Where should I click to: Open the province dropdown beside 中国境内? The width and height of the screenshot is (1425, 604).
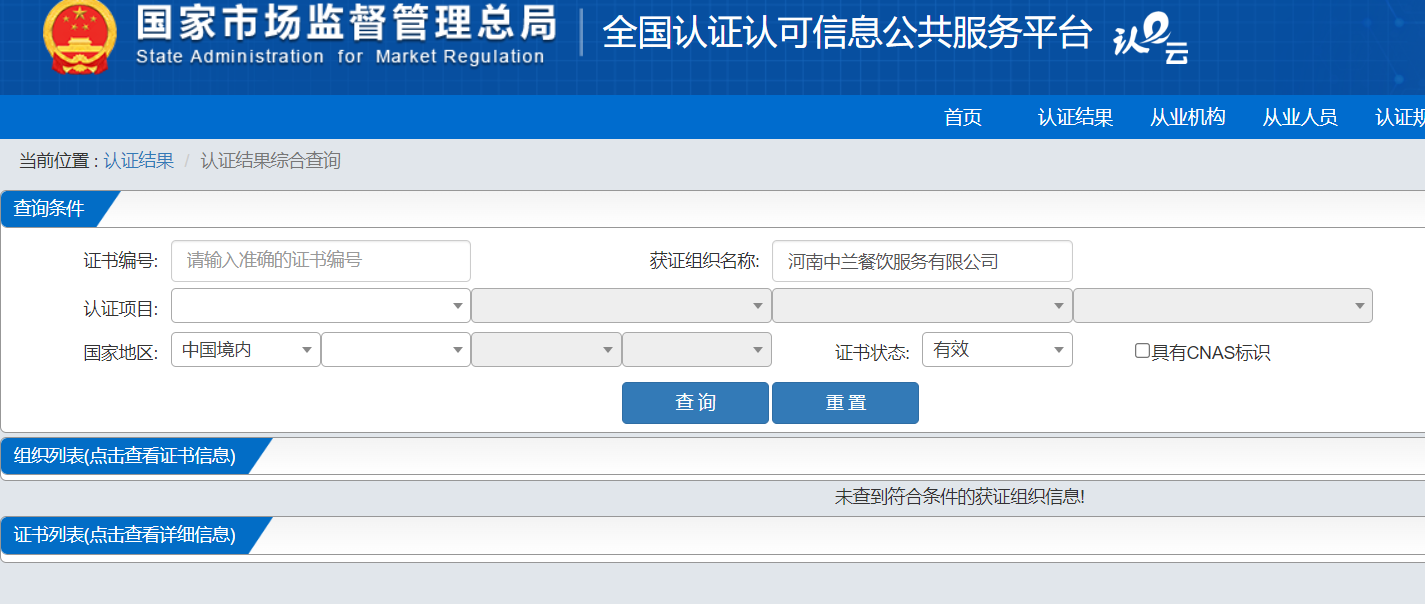396,350
